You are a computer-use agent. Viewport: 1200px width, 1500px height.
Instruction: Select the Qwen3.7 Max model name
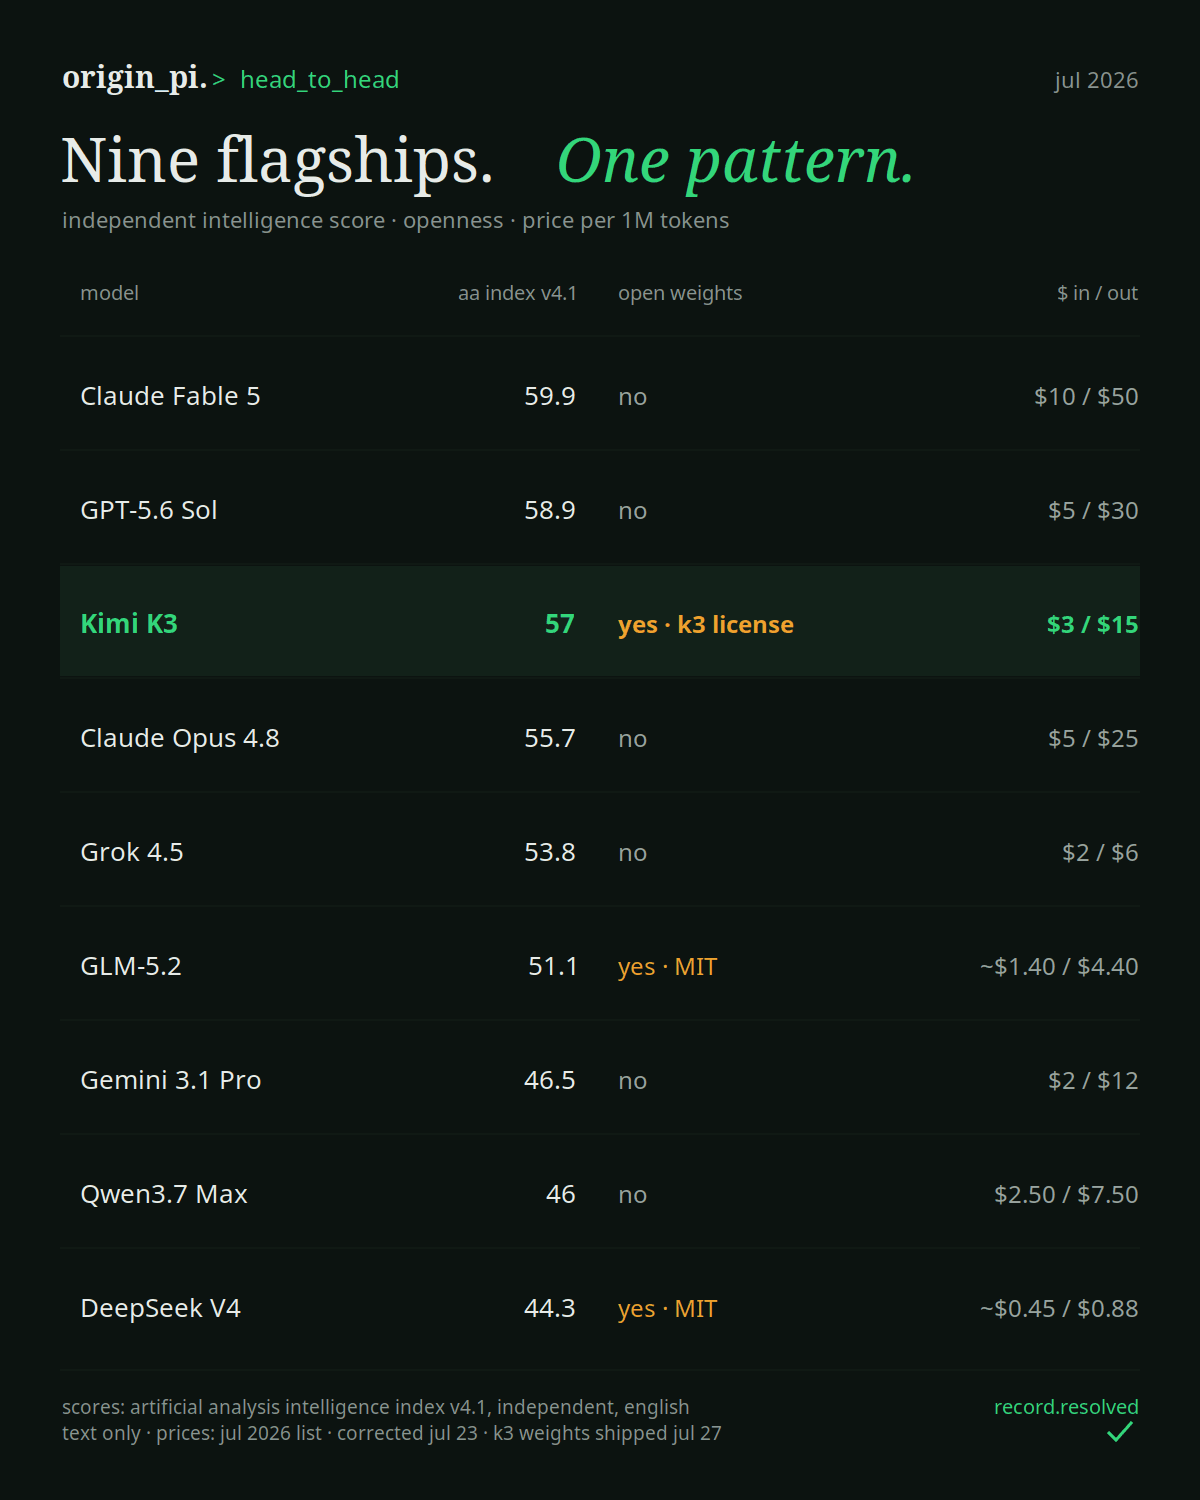pyautogui.click(x=164, y=1194)
